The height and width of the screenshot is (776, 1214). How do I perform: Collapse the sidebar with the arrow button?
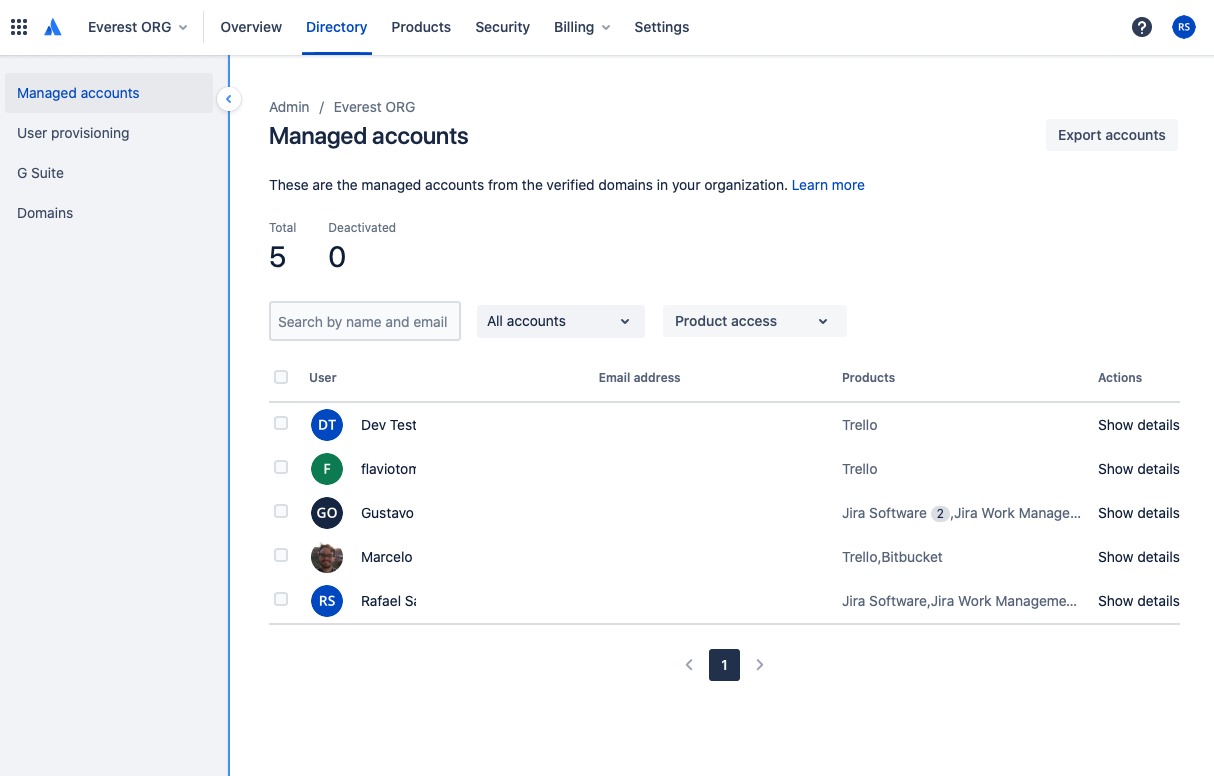[x=229, y=99]
